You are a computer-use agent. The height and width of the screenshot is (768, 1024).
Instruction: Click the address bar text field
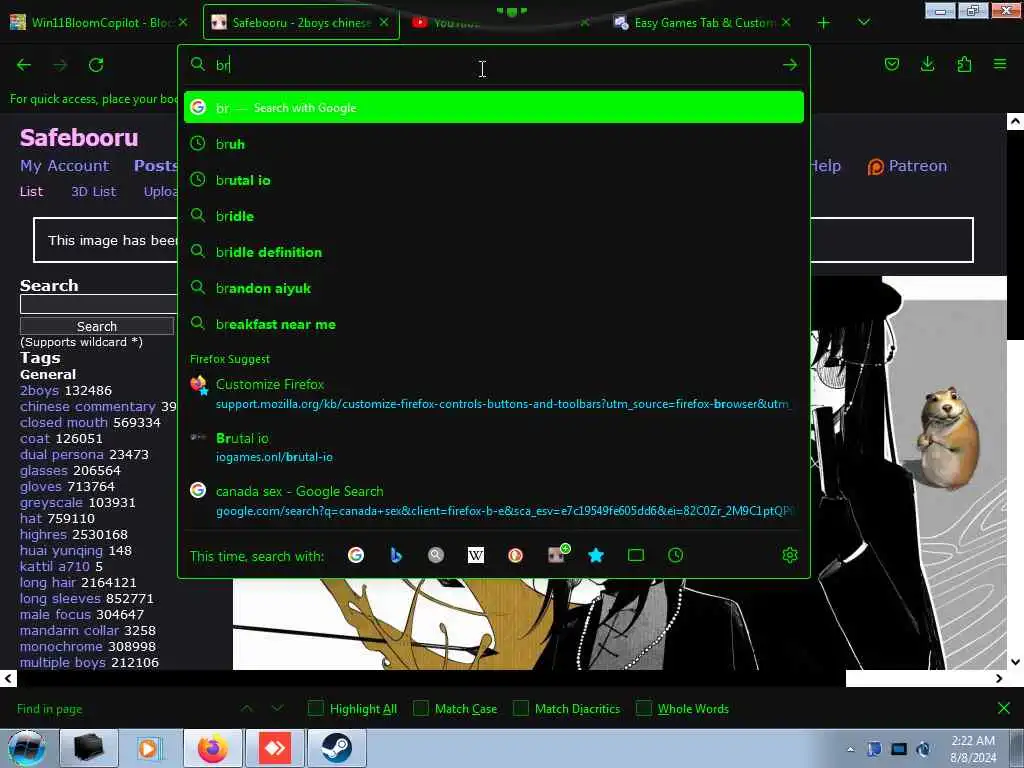(x=496, y=65)
